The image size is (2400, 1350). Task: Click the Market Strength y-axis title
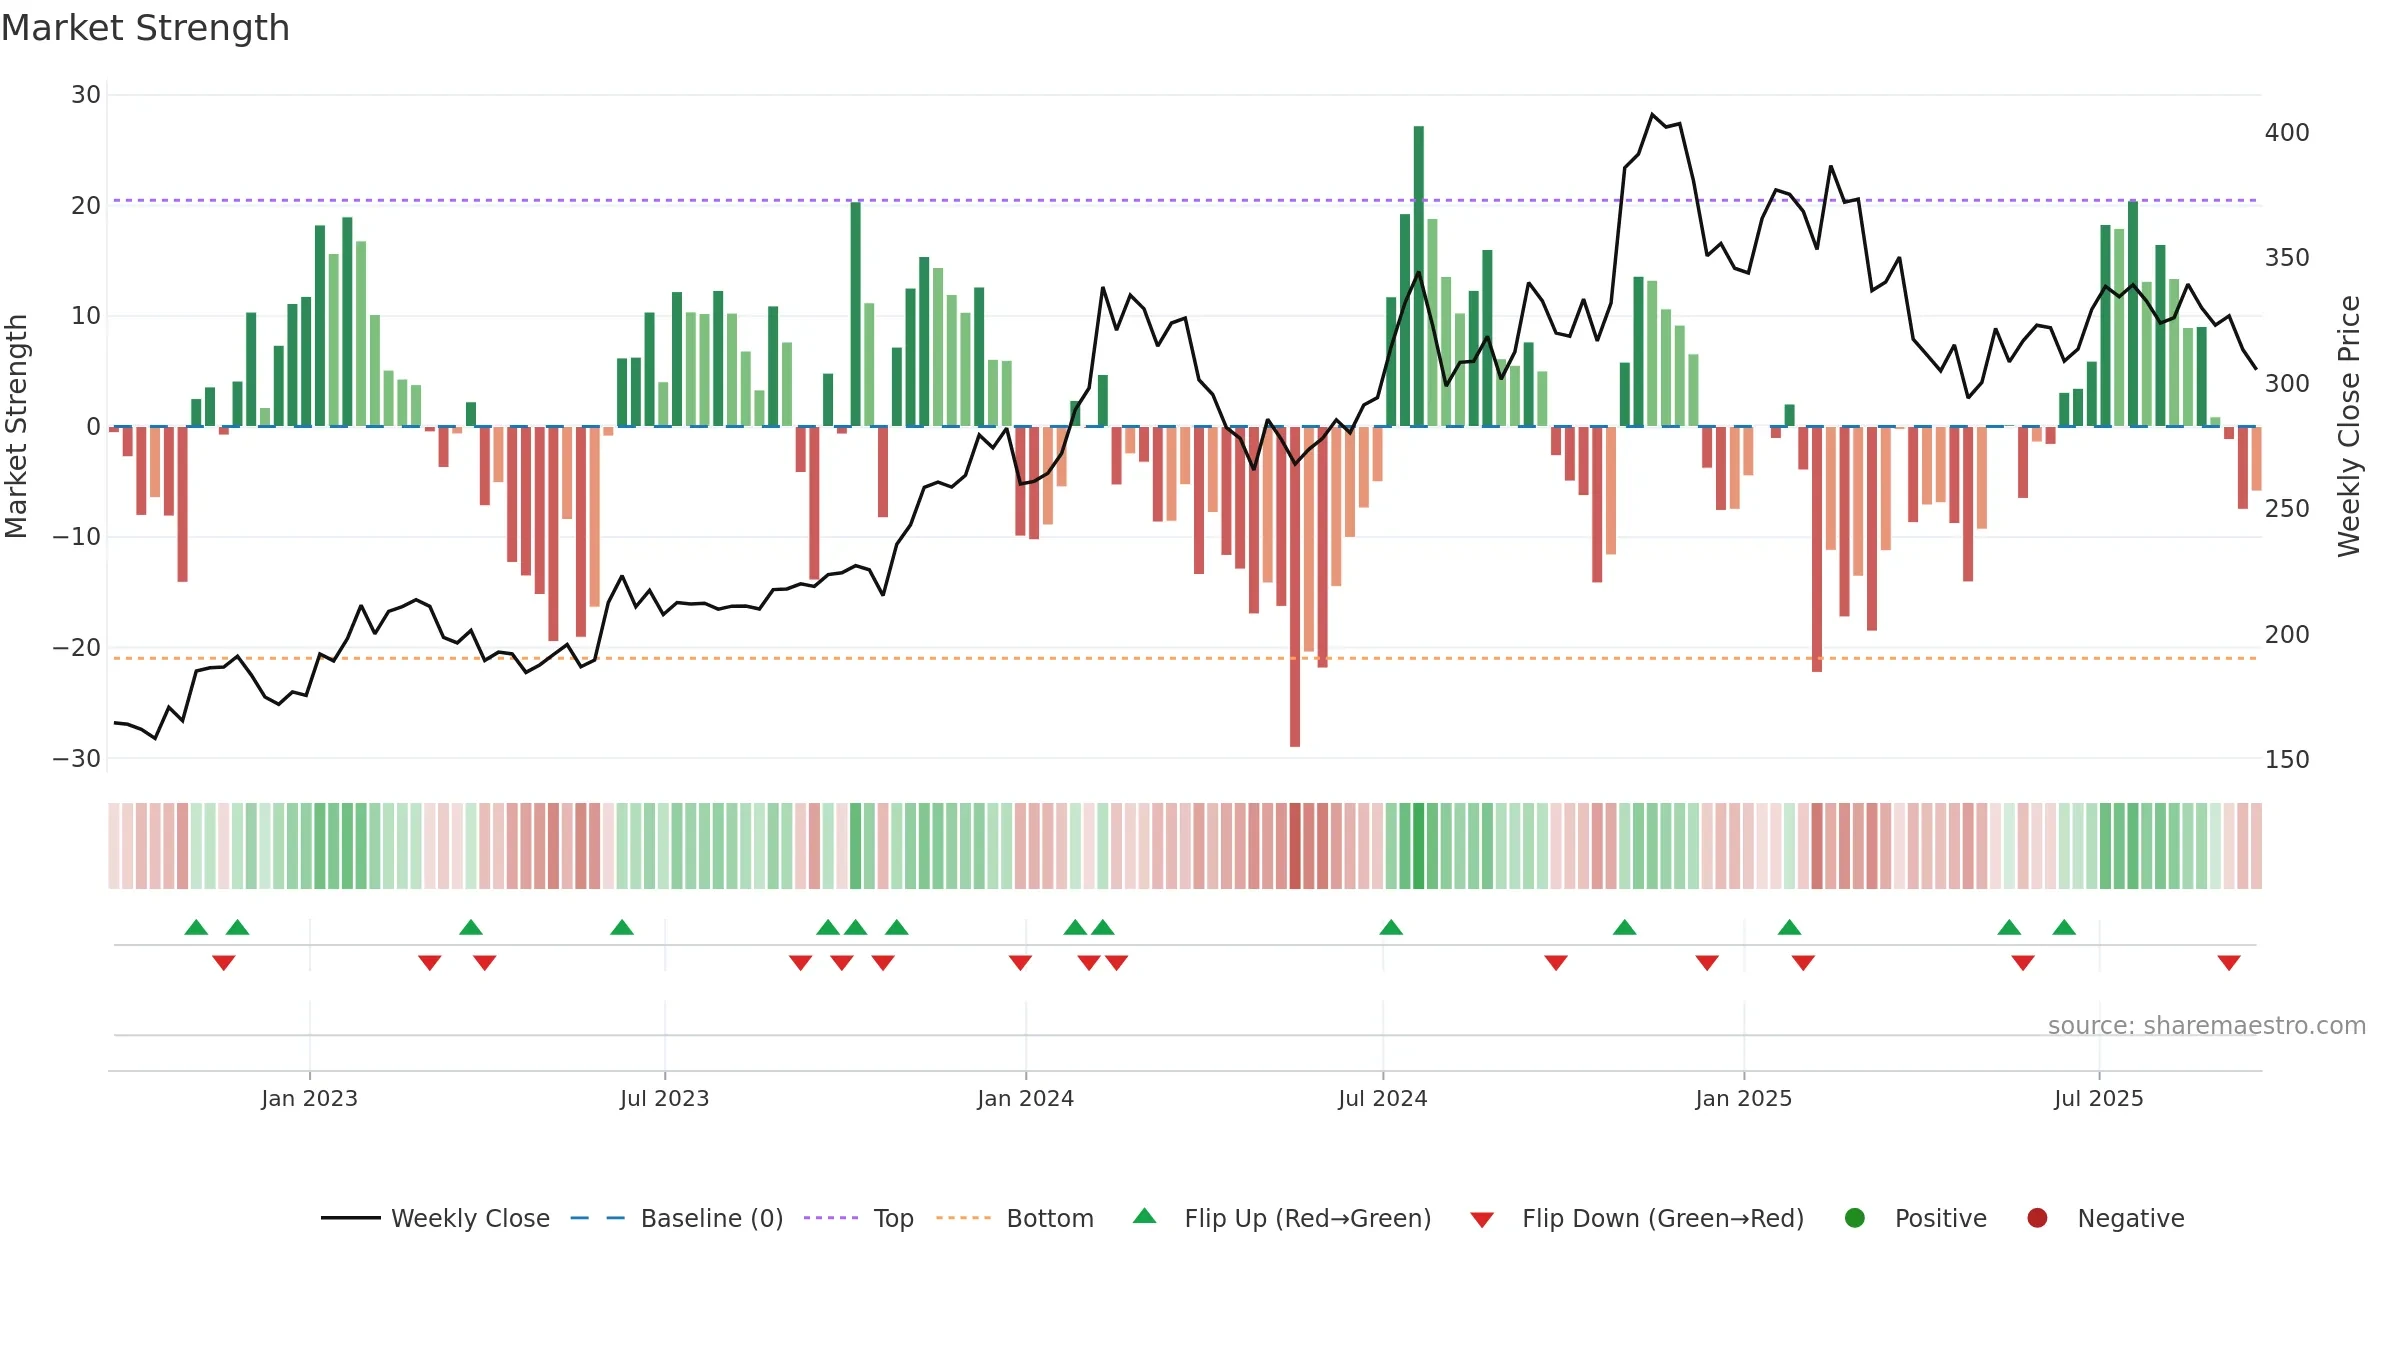[x=16, y=426]
